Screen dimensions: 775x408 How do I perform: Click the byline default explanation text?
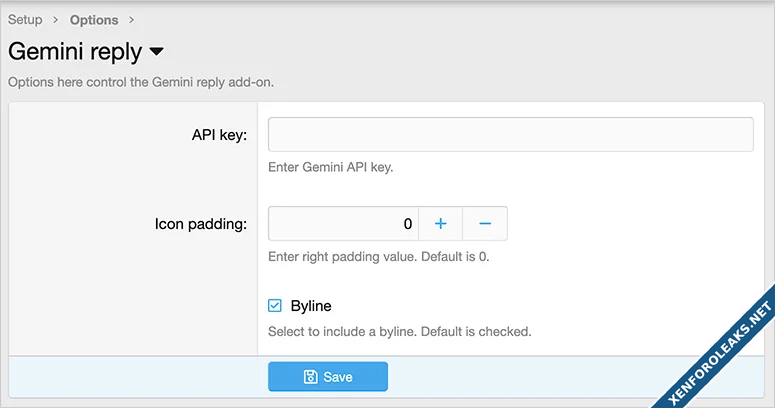(399, 331)
